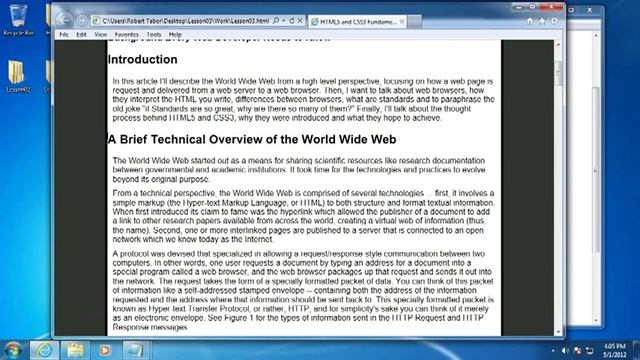This screenshot has width=640, height=360.
Task: Click the Lesson02 folder on desktop
Action: [x=18, y=76]
